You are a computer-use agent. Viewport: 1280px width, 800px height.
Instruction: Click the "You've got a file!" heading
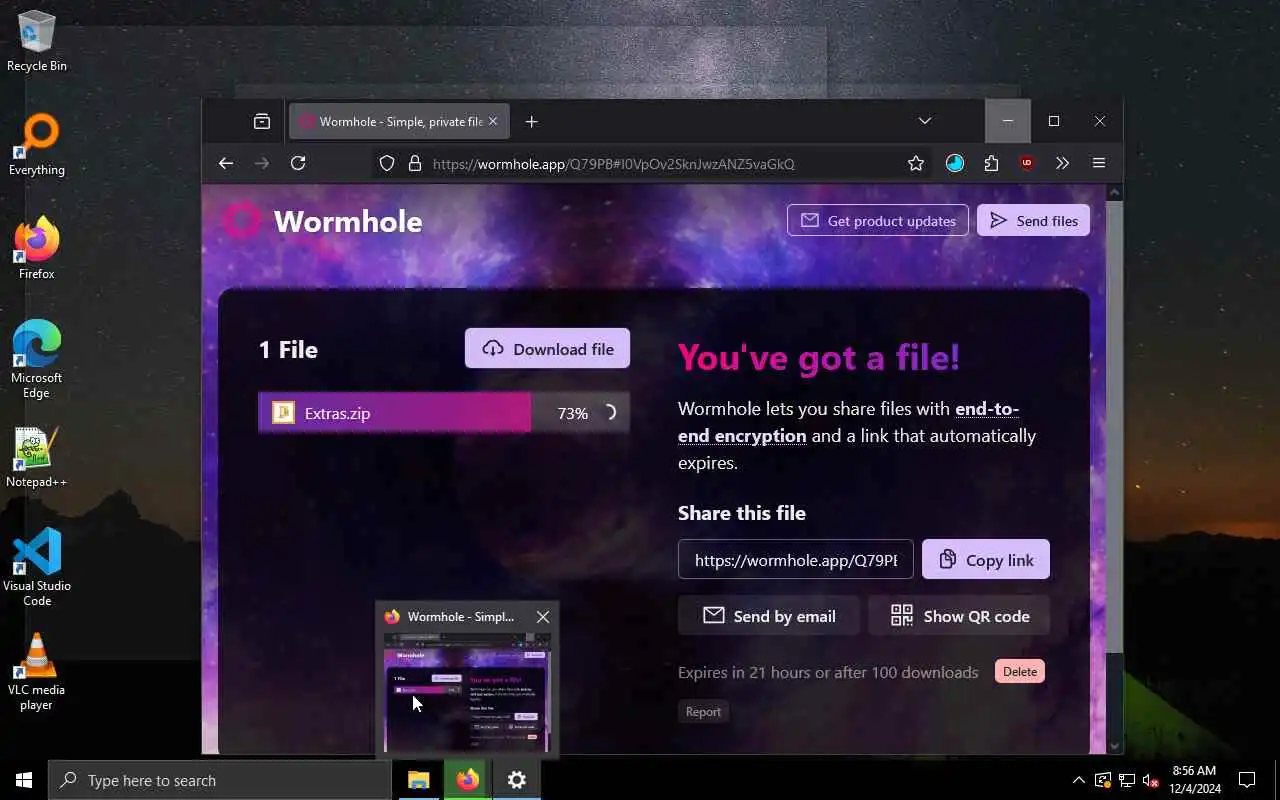(819, 356)
